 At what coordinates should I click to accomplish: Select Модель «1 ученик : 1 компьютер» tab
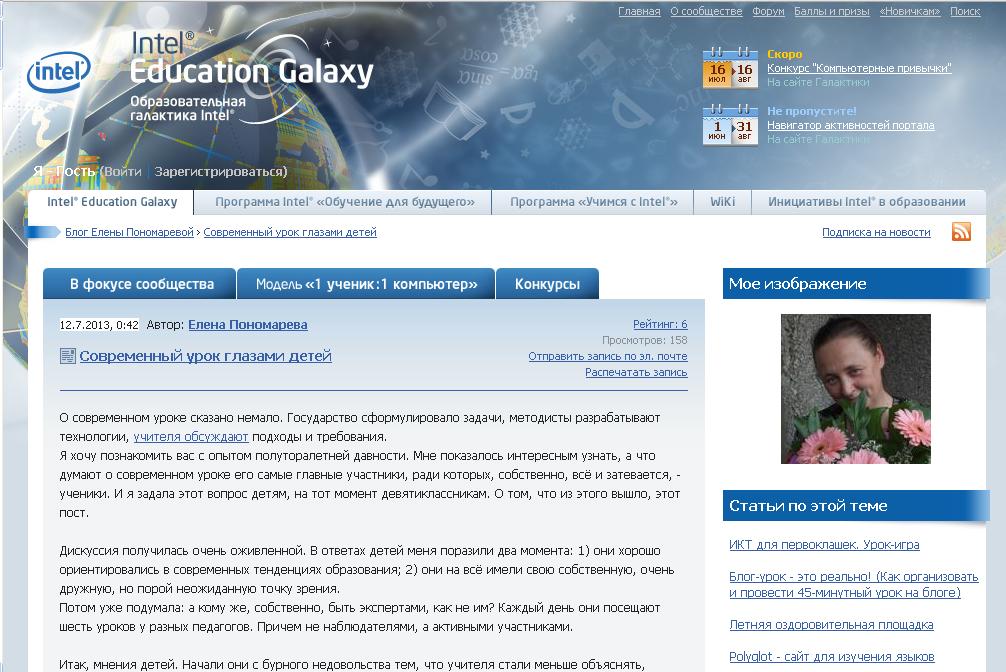(x=366, y=284)
